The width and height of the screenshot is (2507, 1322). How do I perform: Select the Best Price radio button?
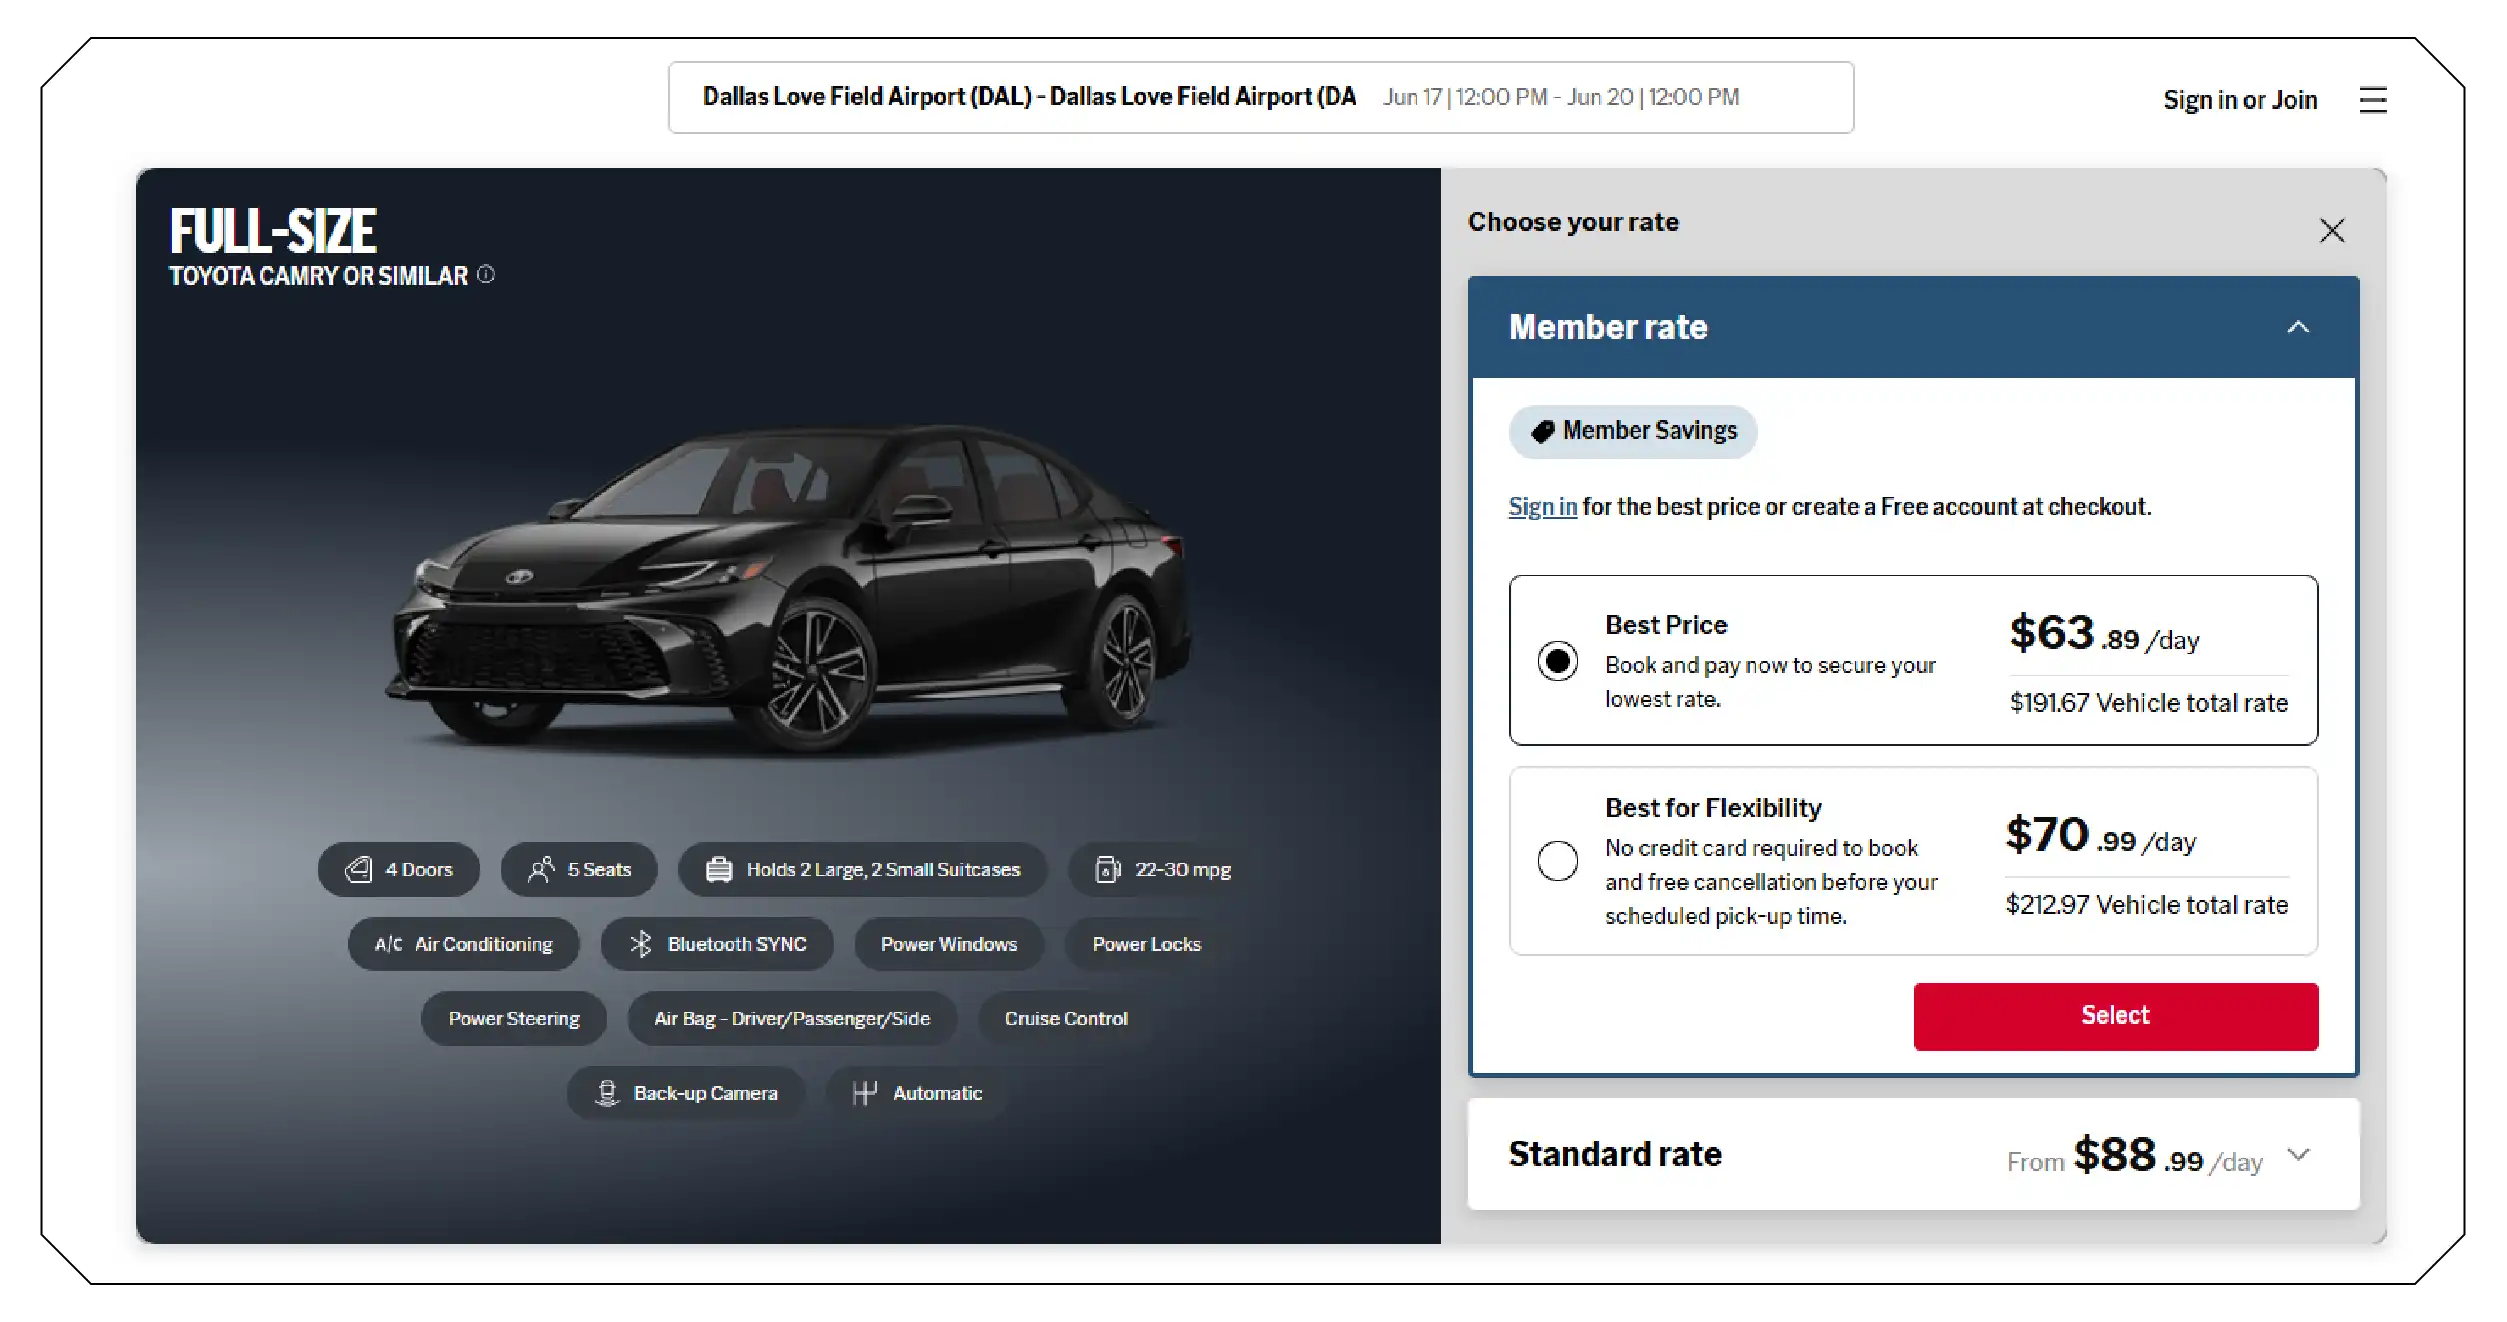coord(1558,661)
